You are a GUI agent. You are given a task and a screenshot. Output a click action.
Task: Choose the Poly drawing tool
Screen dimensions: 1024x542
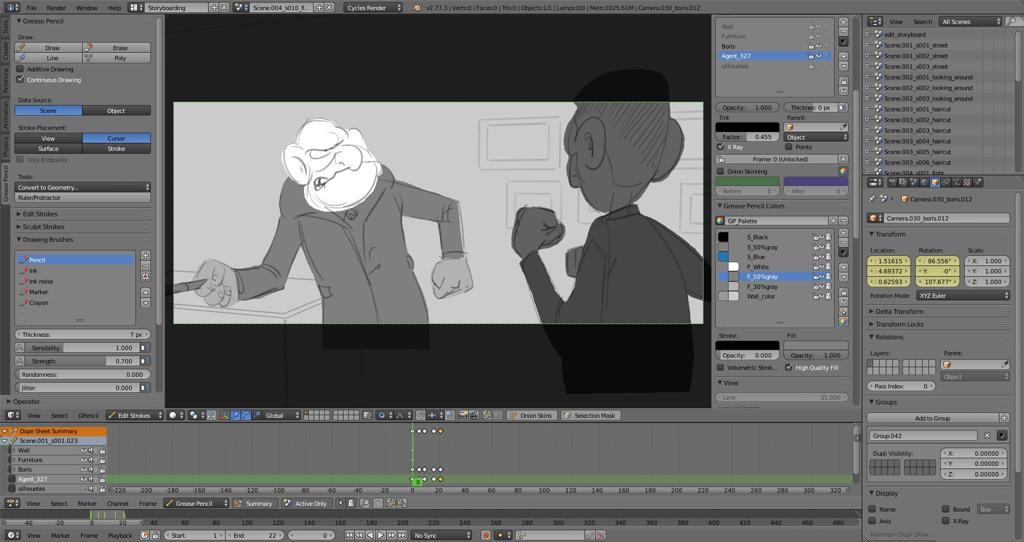point(118,58)
